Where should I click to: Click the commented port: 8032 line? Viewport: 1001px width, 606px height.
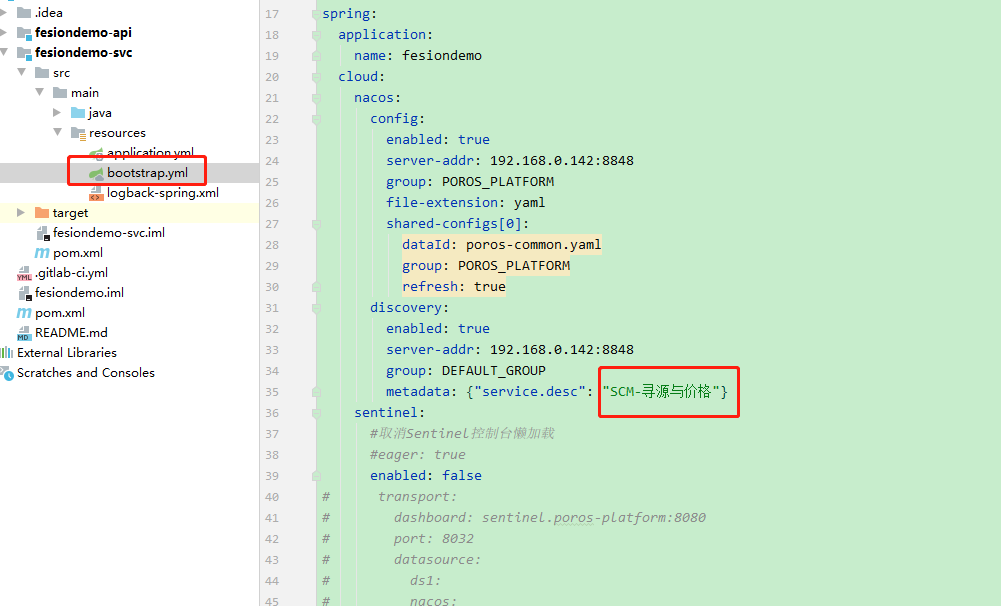pos(433,539)
